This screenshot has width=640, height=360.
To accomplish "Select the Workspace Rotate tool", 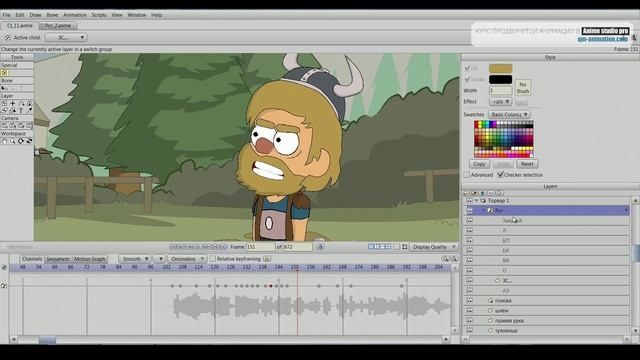I will tap(21, 141).
